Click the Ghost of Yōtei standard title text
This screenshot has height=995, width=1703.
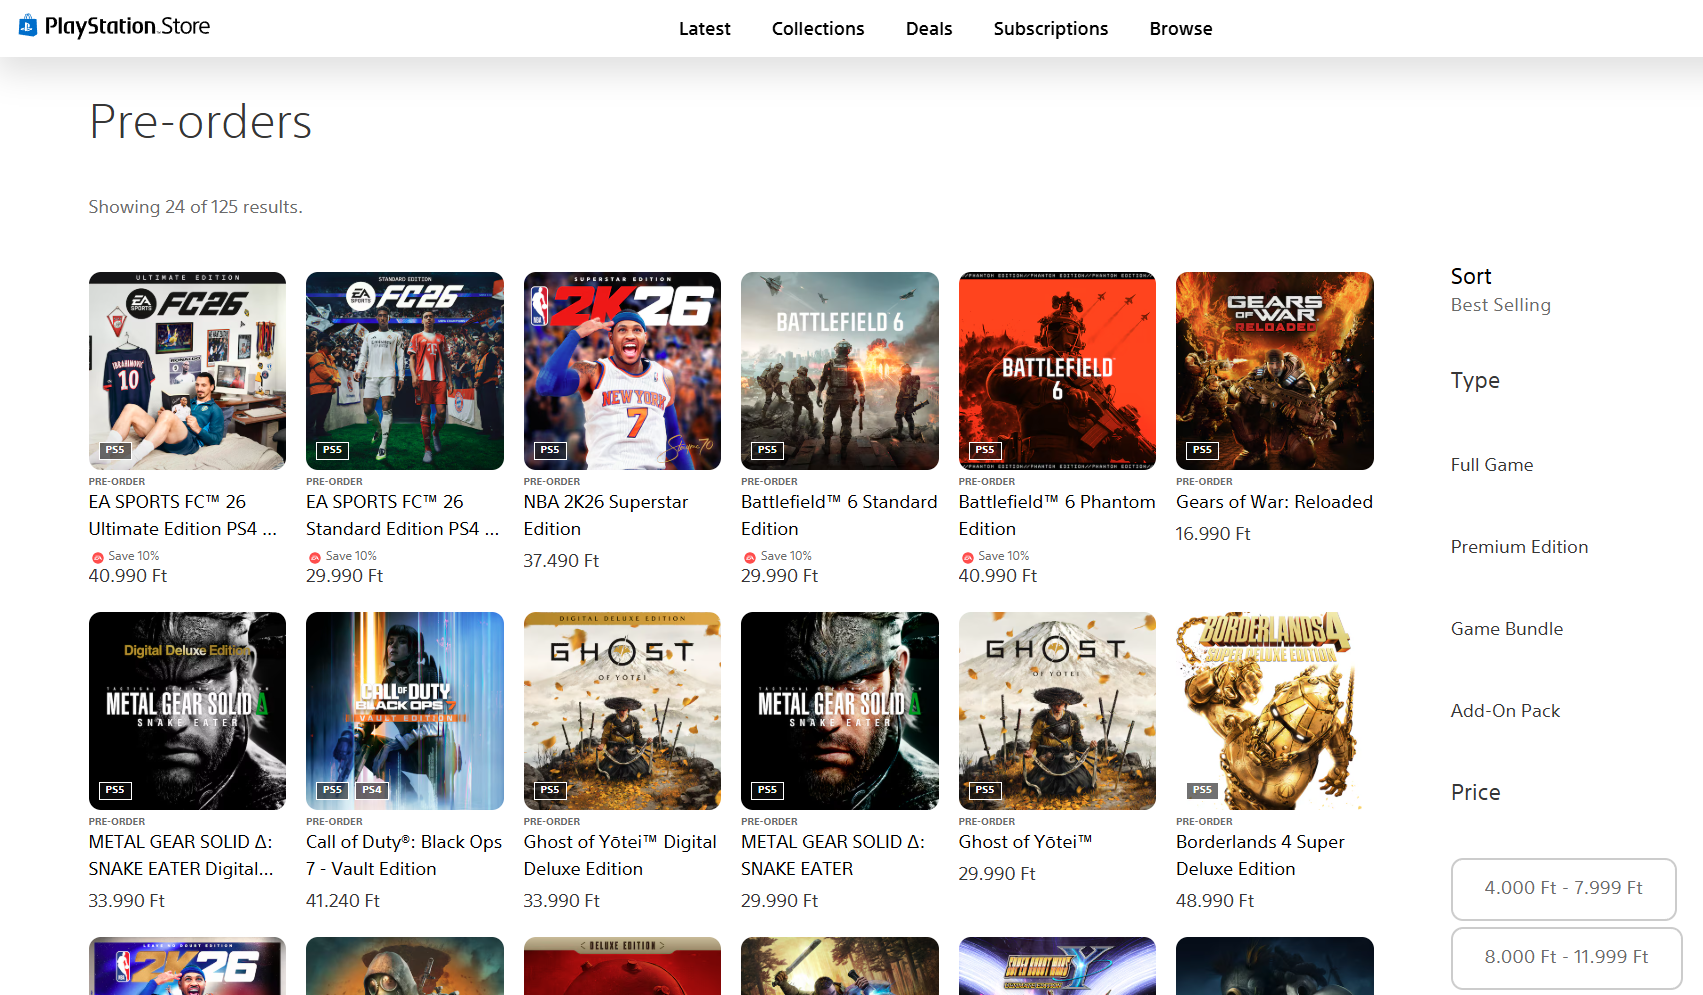[x=1025, y=842]
